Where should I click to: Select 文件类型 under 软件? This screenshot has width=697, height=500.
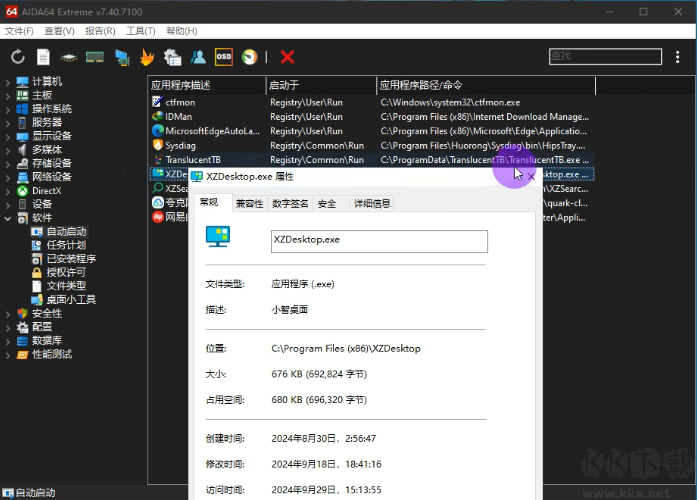[x=66, y=286]
